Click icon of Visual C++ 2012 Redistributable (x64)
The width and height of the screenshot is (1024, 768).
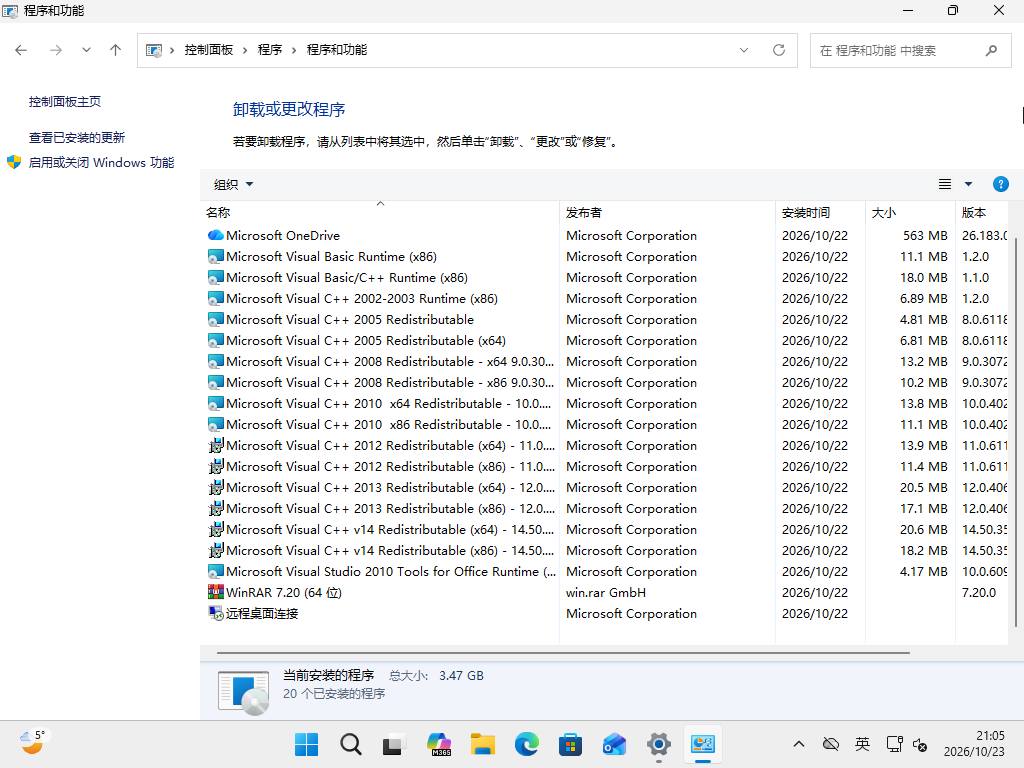click(216, 445)
